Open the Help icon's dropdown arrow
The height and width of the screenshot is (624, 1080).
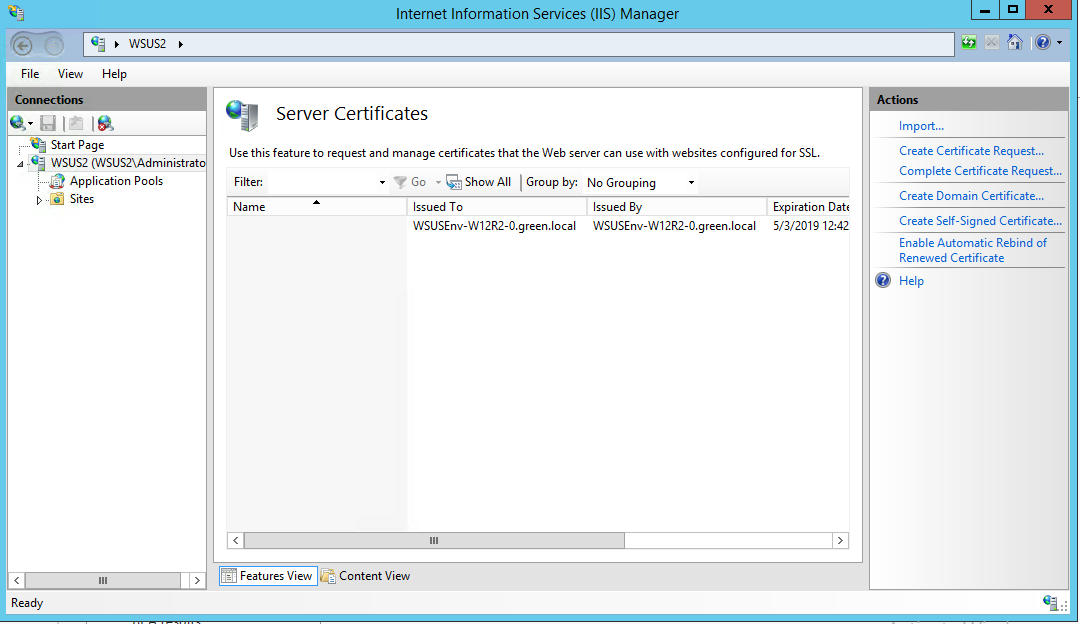tap(1059, 43)
